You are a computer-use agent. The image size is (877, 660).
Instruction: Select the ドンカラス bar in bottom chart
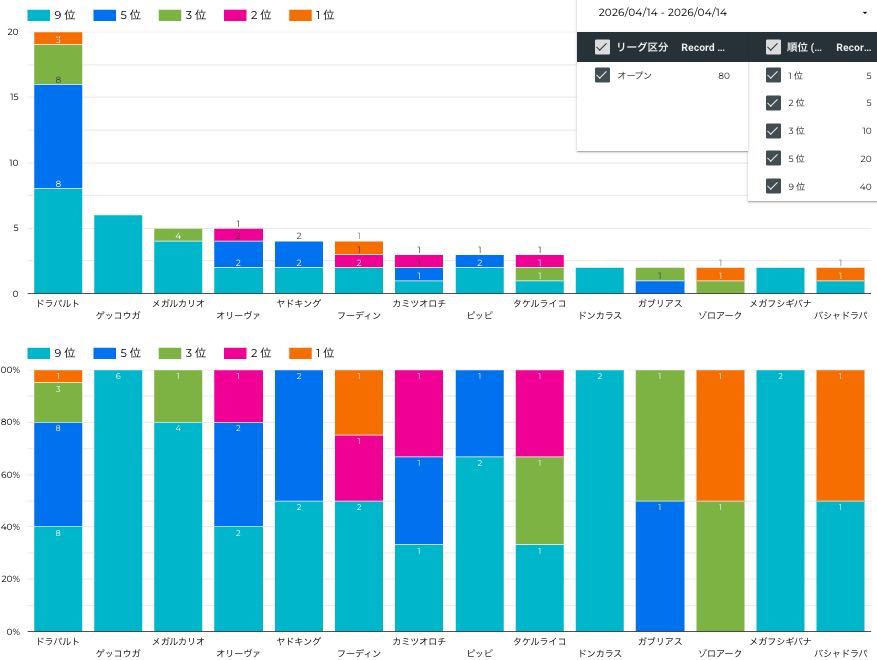pyautogui.click(x=600, y=500)
